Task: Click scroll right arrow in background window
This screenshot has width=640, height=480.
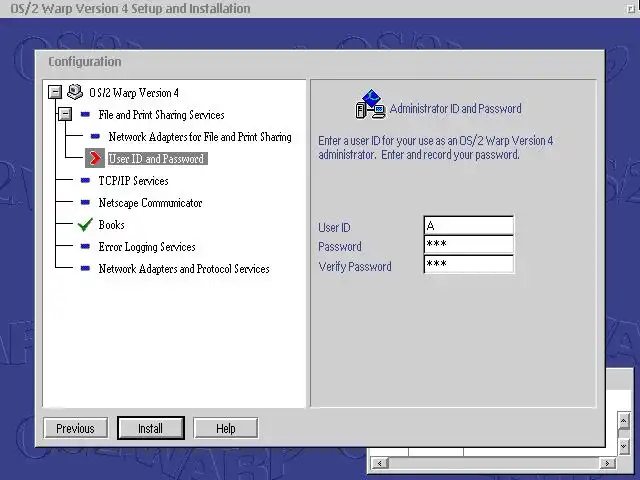Action: pos(607,463)
